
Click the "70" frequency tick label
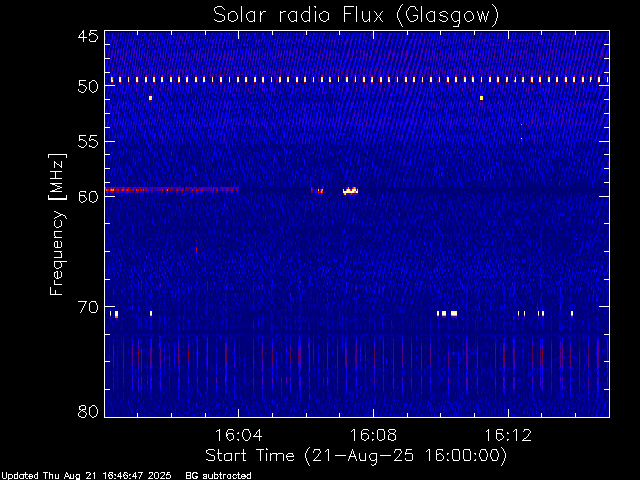[x=88, y=307]
